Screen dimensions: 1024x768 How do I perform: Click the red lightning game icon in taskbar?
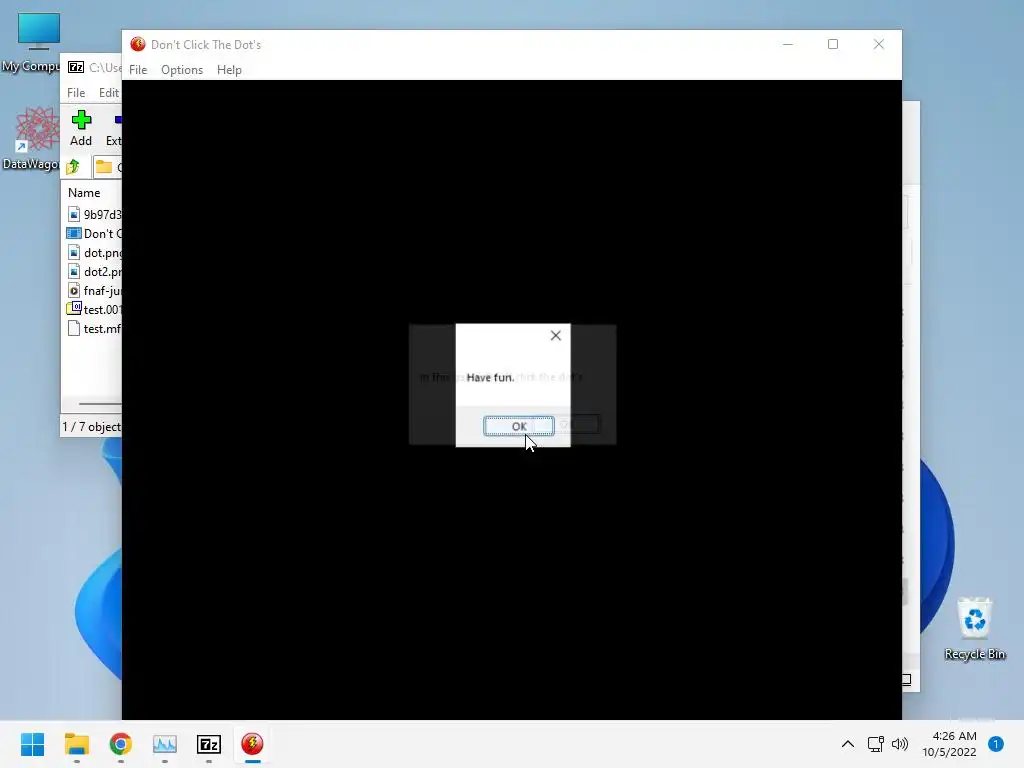pos(252,744)
